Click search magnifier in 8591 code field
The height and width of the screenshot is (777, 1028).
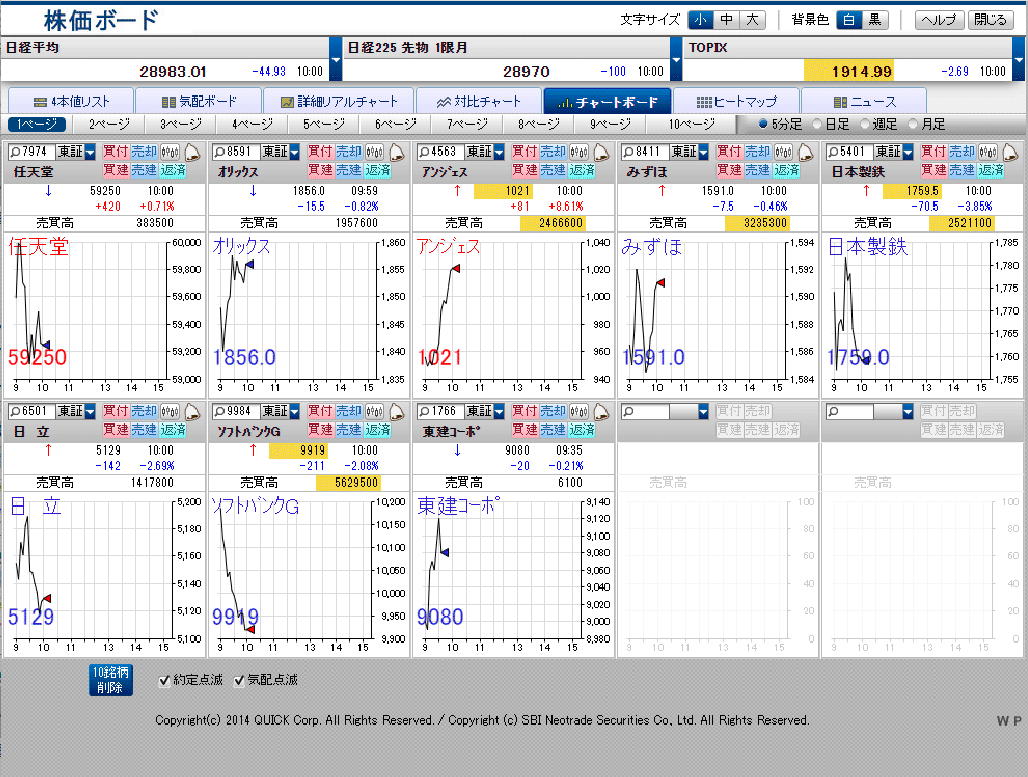click(x=220, y=152)
